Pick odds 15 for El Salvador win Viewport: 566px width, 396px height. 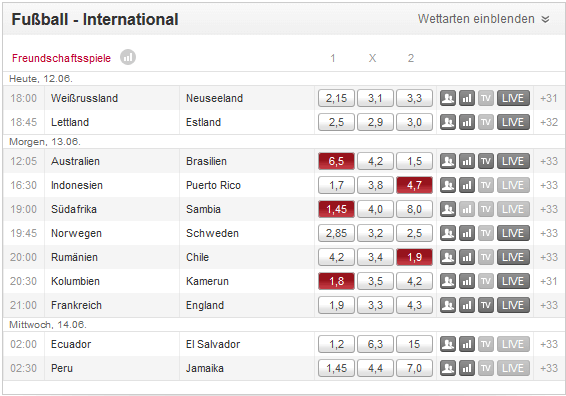click(414, 344)
